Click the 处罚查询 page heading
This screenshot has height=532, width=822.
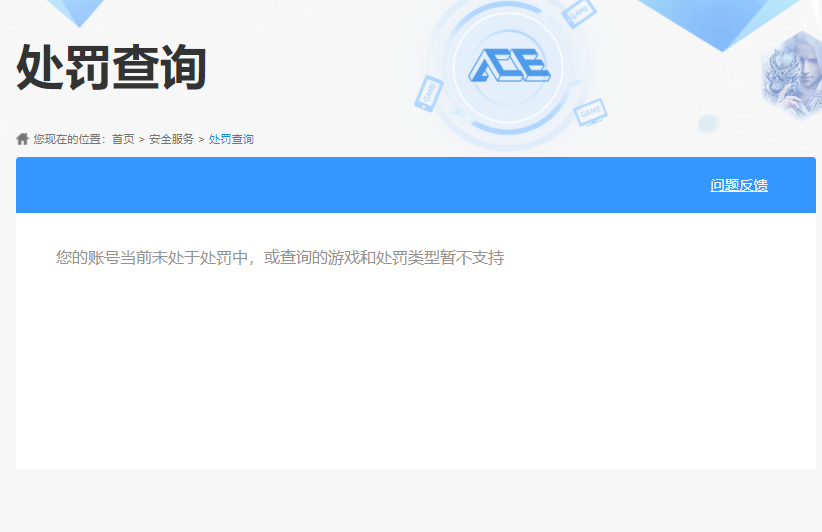pyautogui.click(x=111, y=67)
